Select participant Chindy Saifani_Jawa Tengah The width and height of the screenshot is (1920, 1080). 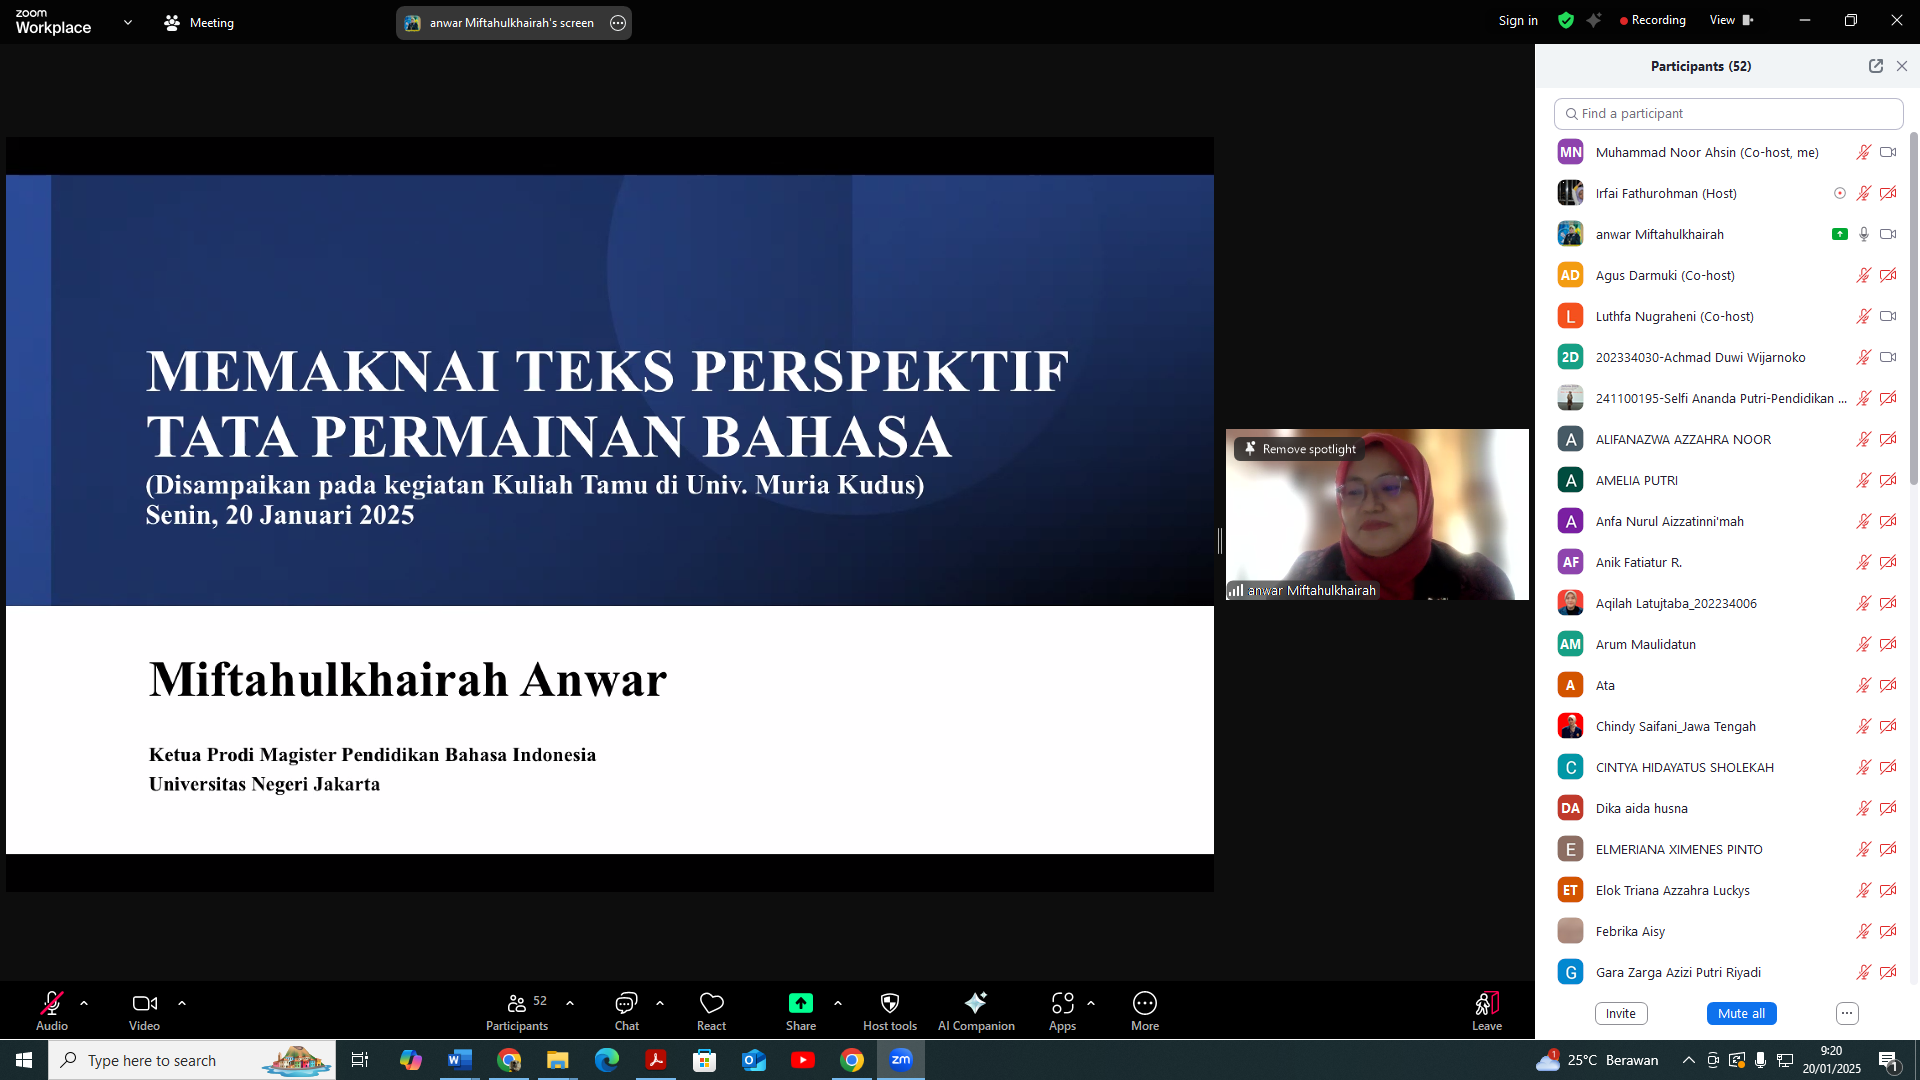tap(1728, 726)
